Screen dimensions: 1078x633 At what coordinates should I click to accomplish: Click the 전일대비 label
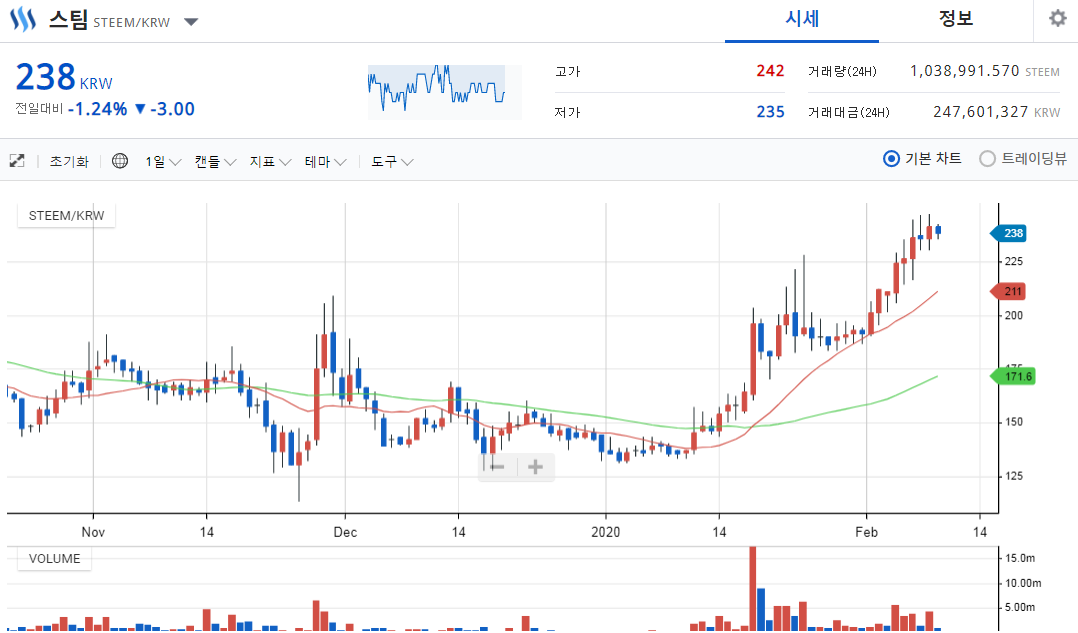39,109
